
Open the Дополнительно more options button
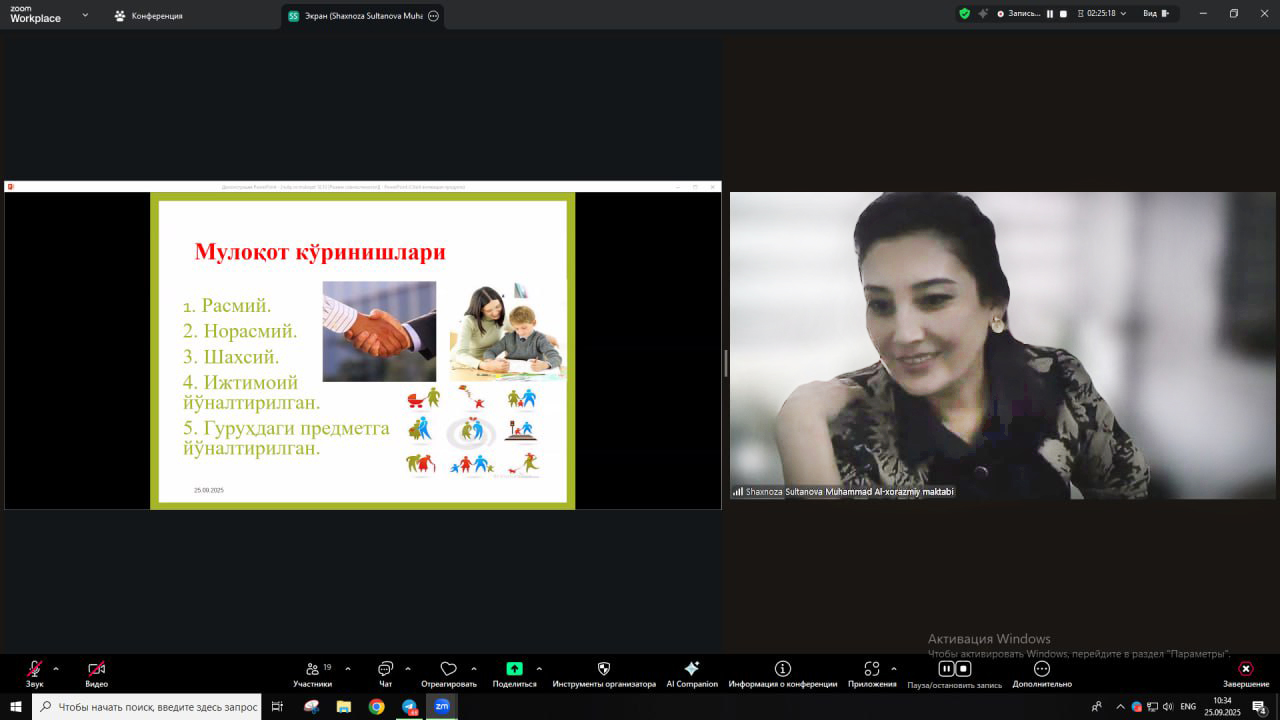(x=1041, y=670)
